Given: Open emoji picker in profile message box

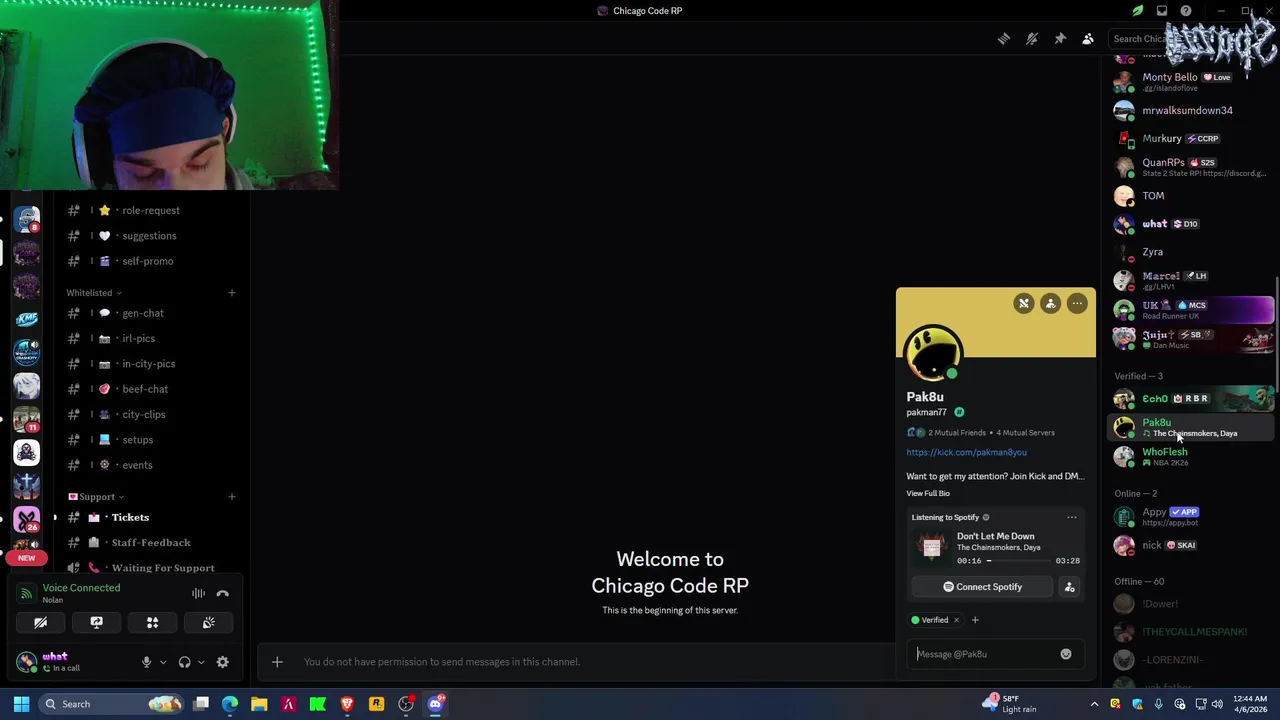Looking at the screenshot, I should (x=1066, y=654).
